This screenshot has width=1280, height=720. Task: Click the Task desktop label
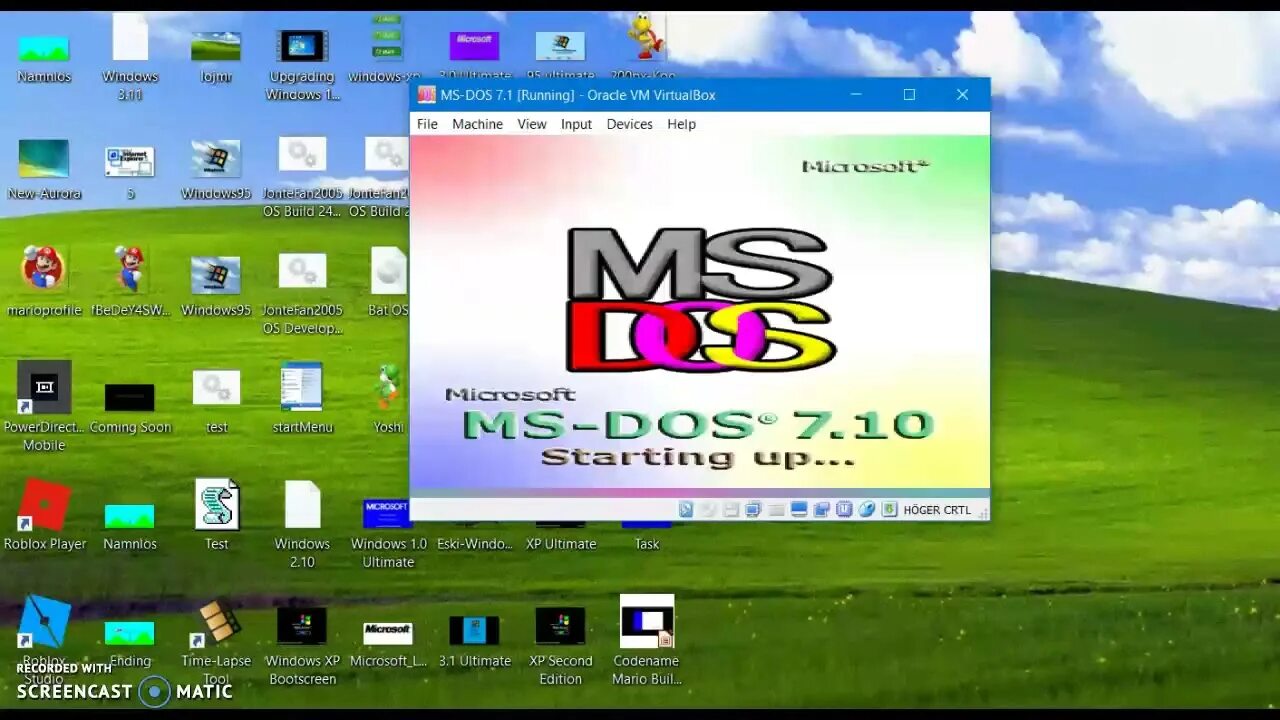(647, 544)
